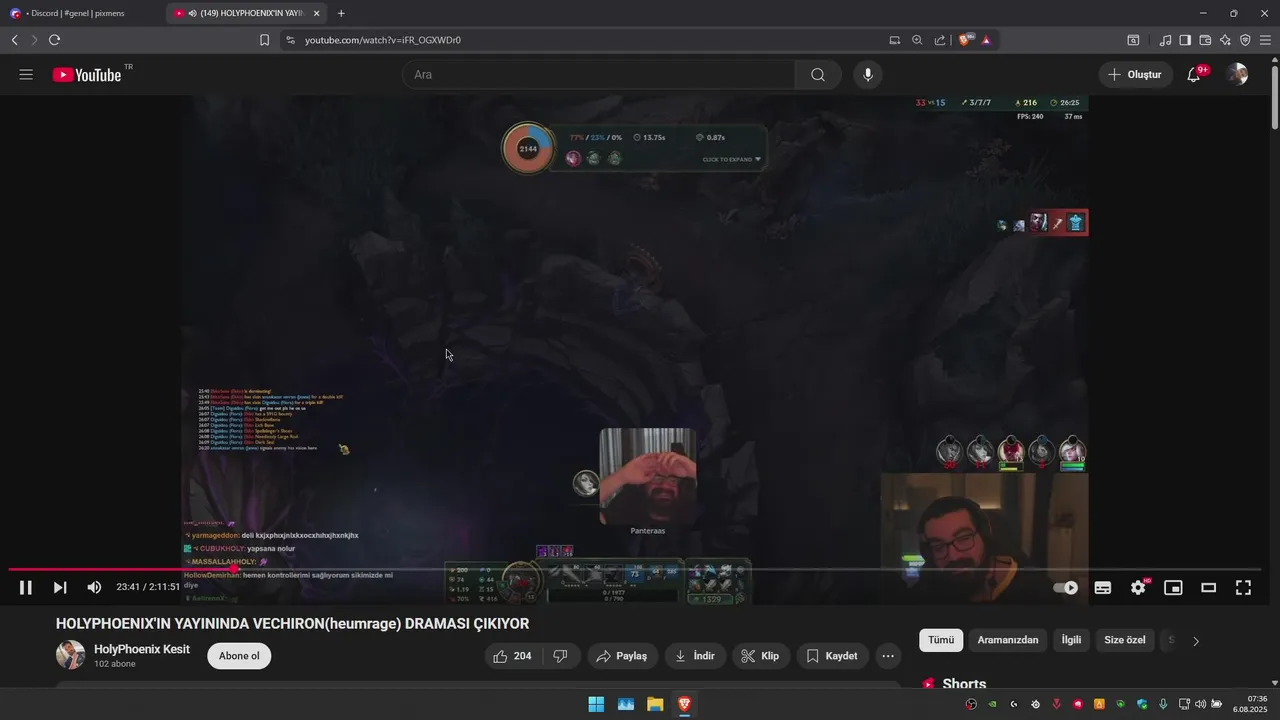Select the İlgili filter chip
Viewport: 1280px width, 720px height.
(x=1072, y=640)
